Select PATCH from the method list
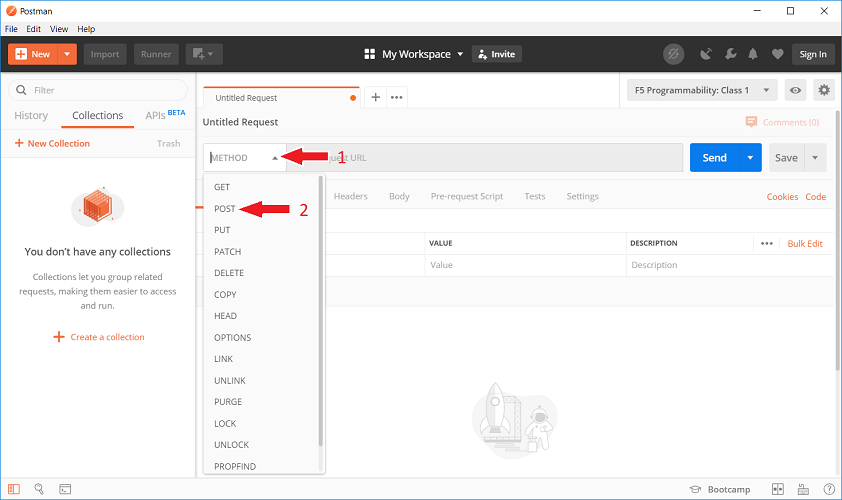This screenshot has height=500, width=842. (x=262, y=251)
